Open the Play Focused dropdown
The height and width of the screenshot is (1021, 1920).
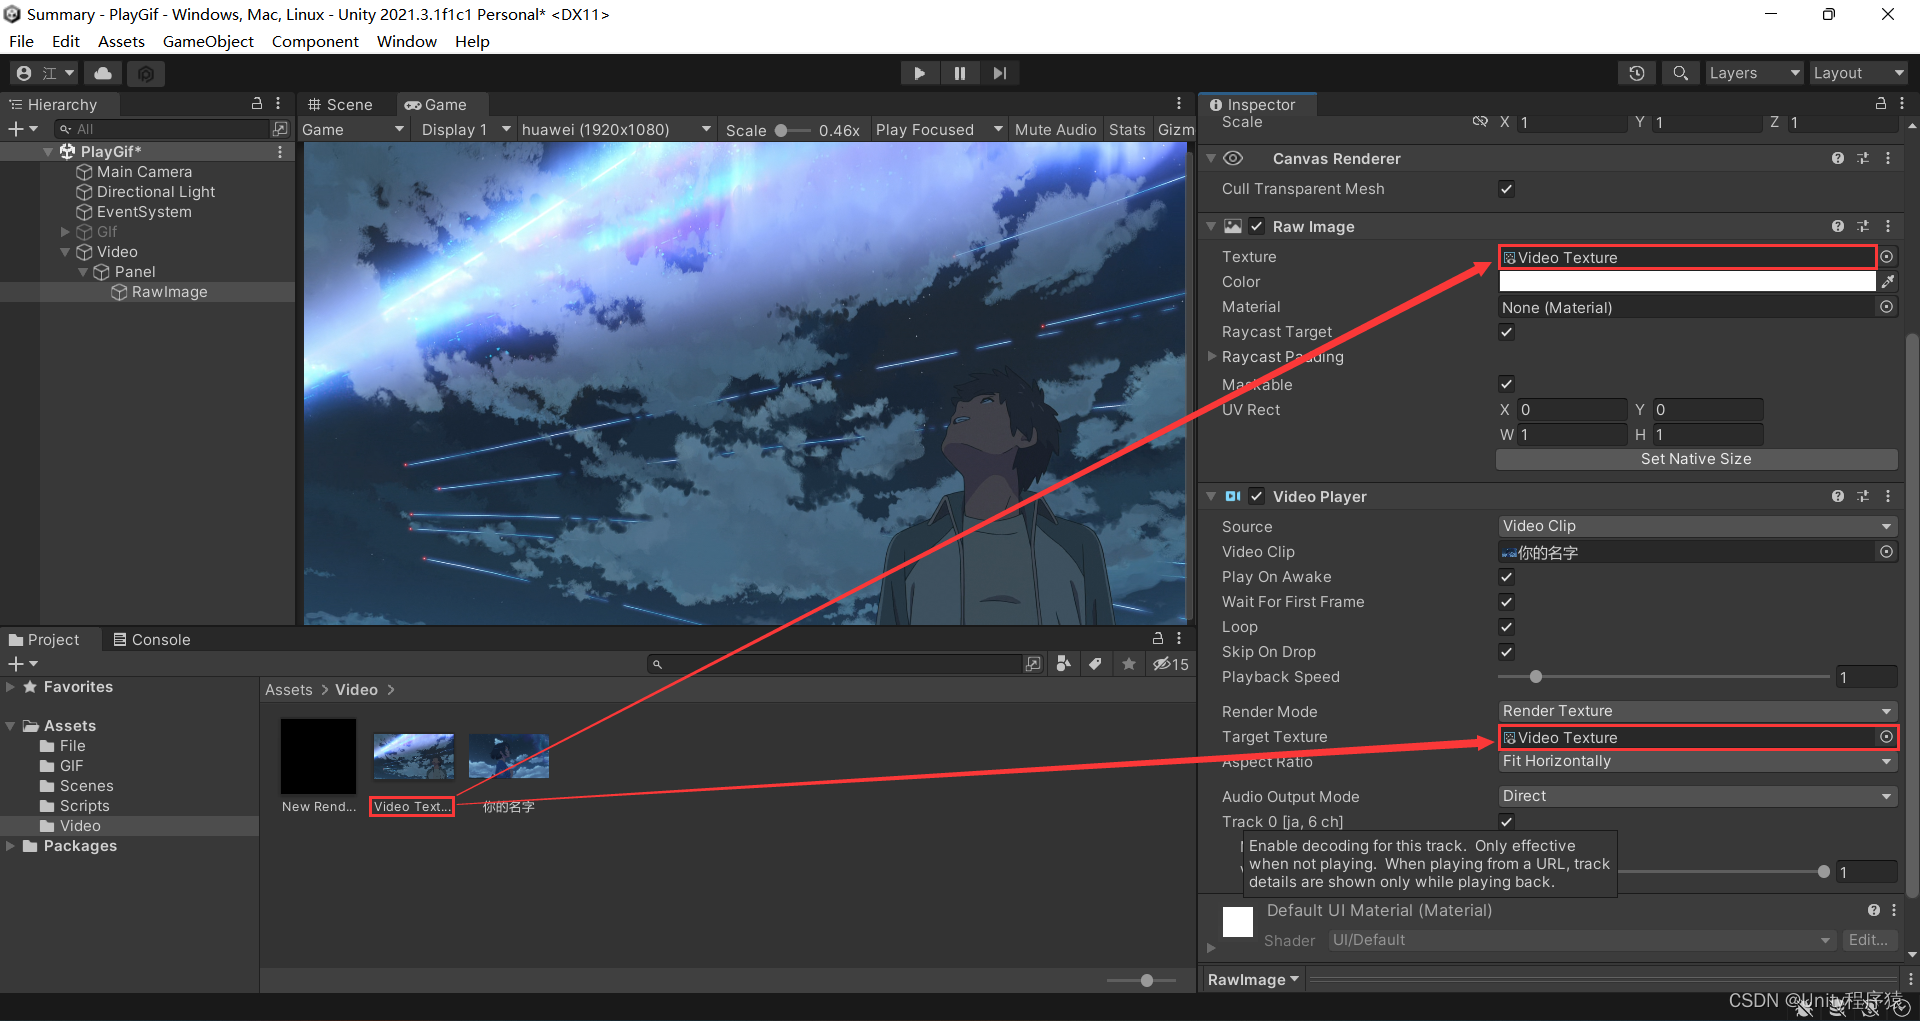[x=939, y=130]
